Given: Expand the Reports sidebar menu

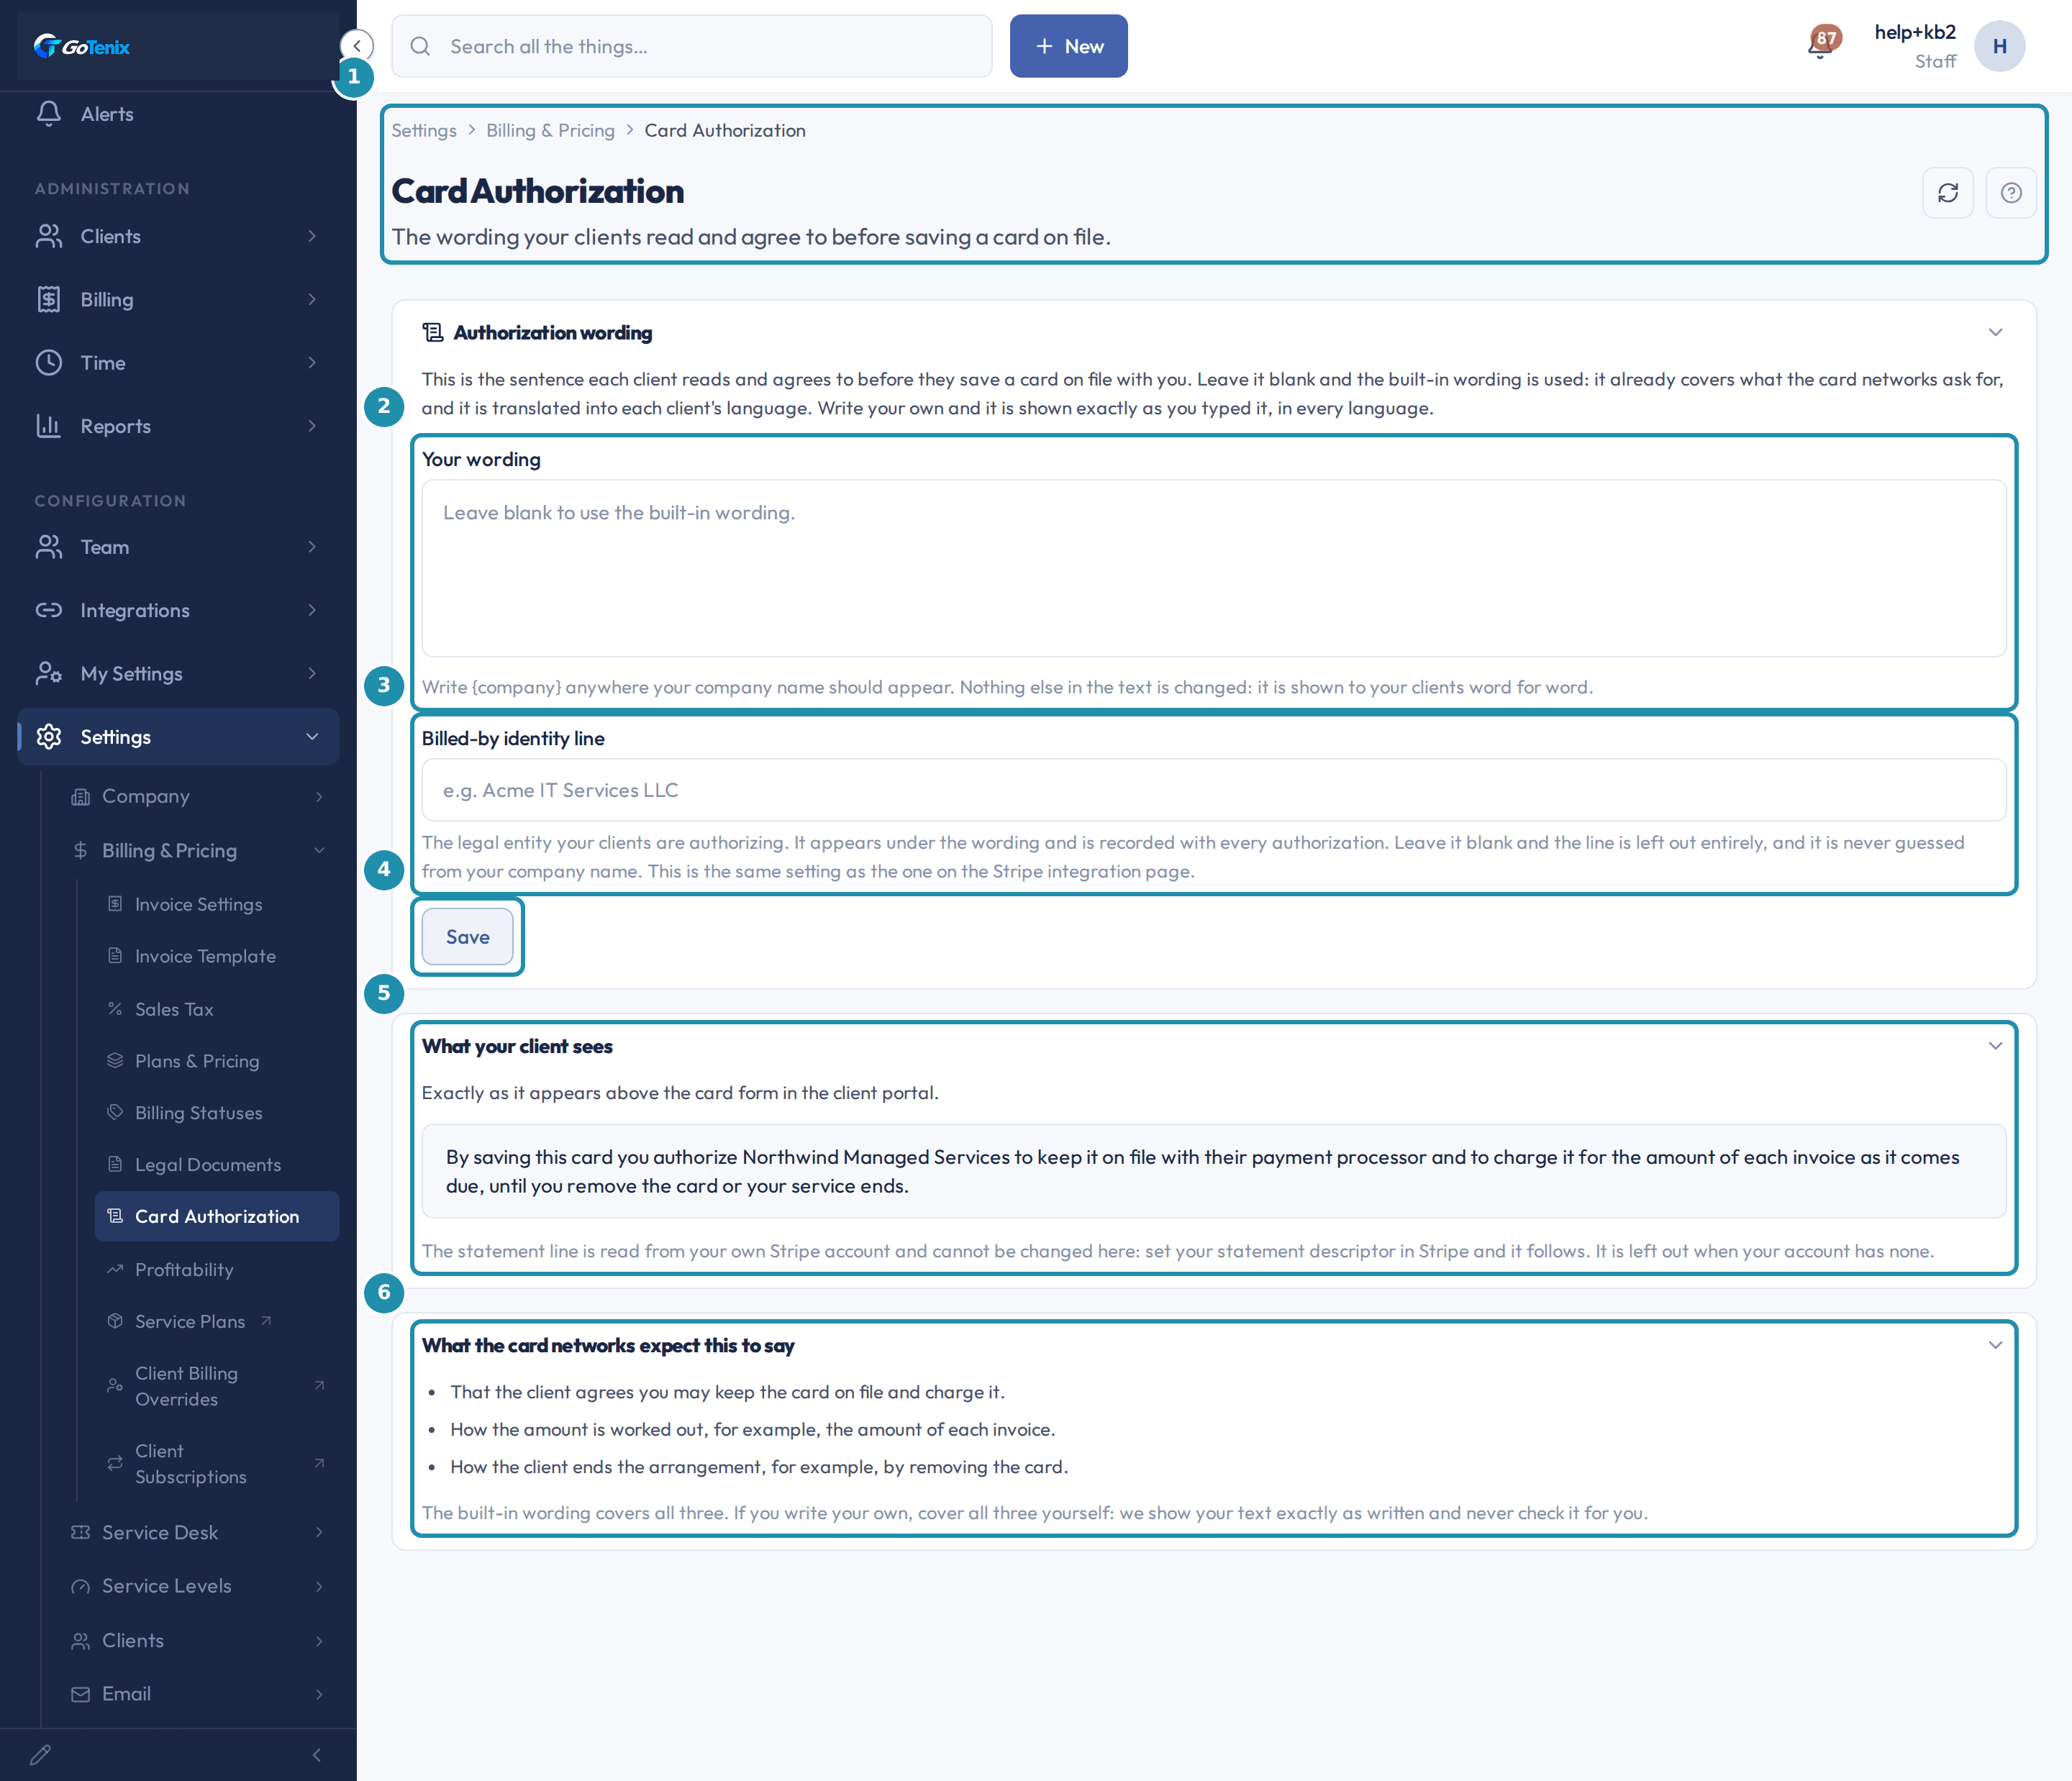Looking at the screenshot, I should (178, 426).
